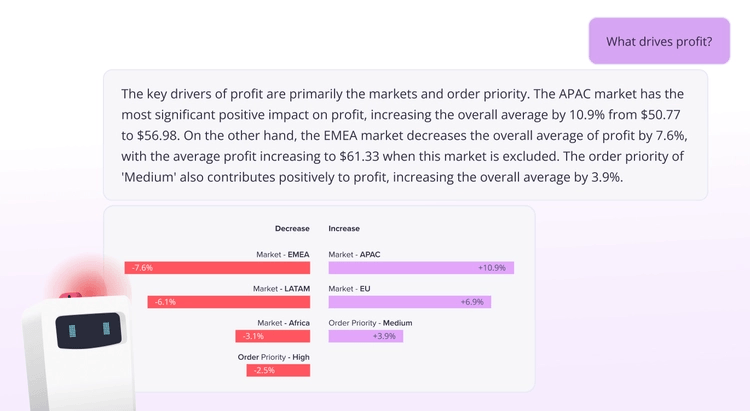Image resolution: width=750 pixels, height=411 pixels.
Task: Select the red LATAM -6.1% bar
Action: 228,302
